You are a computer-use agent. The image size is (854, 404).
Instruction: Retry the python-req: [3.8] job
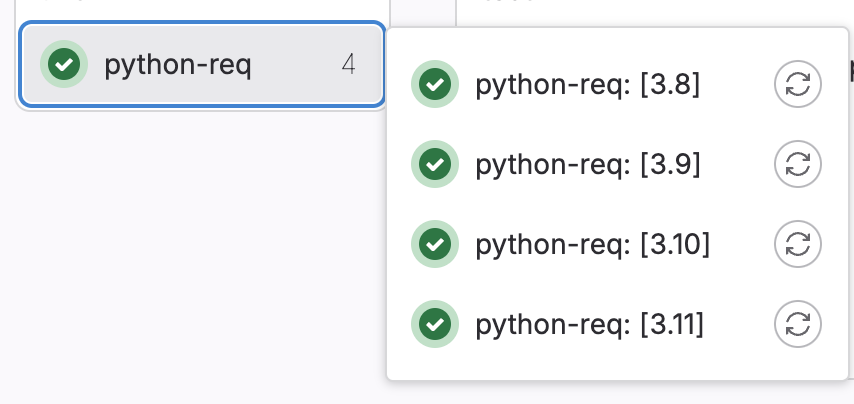[798, 84]
